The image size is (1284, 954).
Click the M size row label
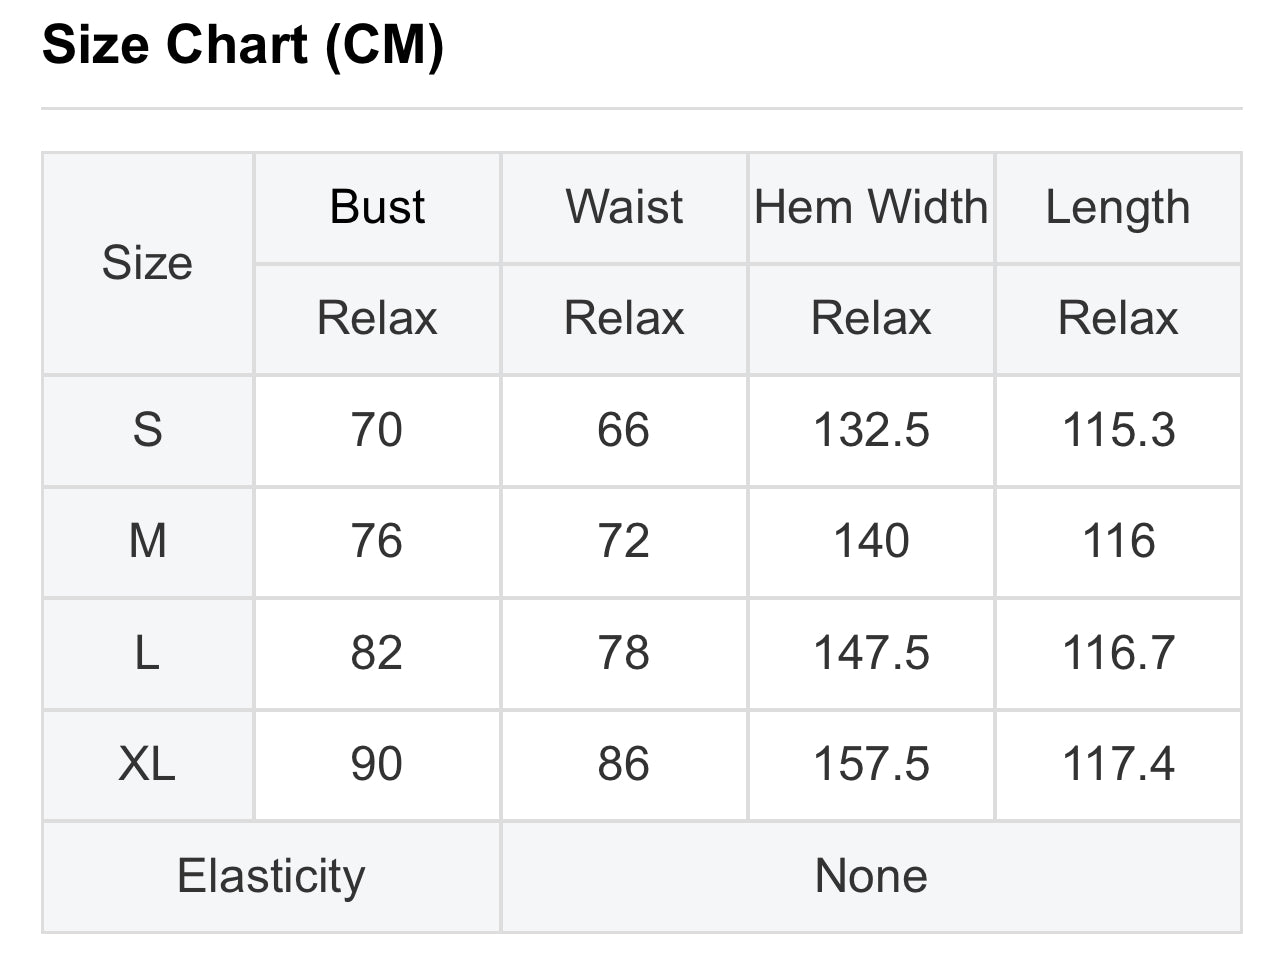point(147,542)
